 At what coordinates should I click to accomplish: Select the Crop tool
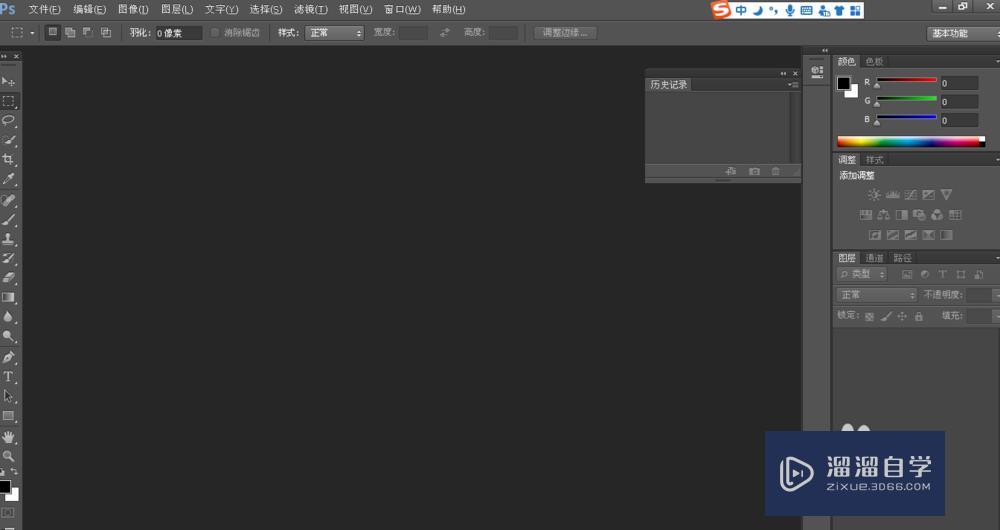[x=8, y=159]
